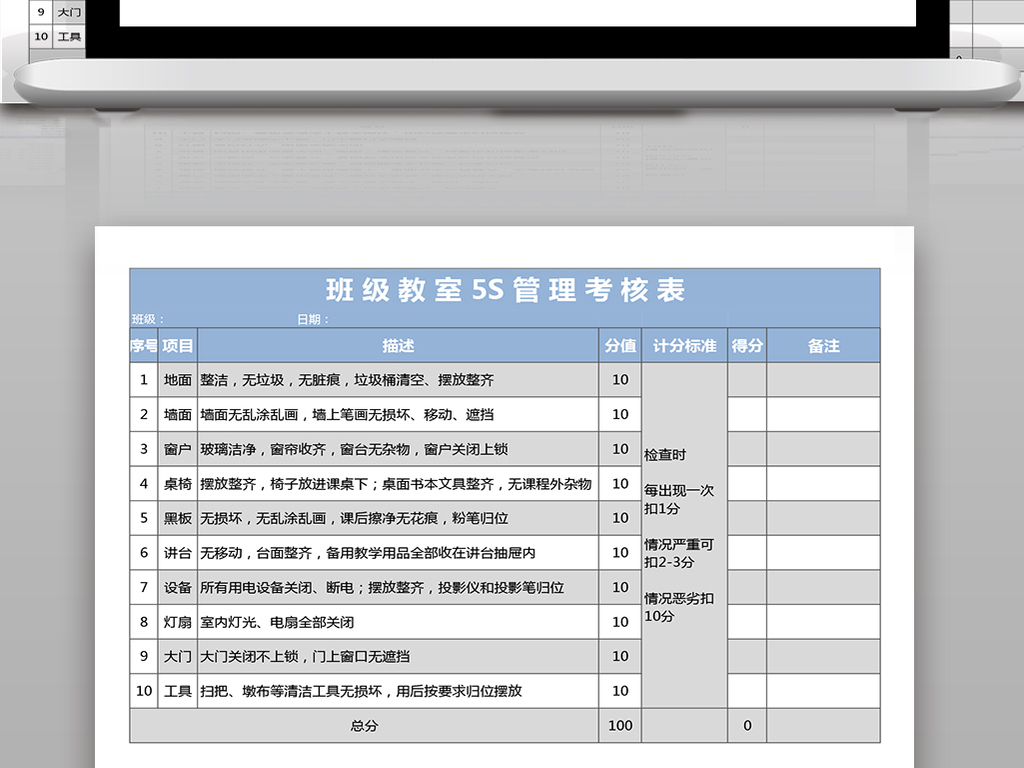Select the 项目 cell labeled 黑板
This screenshot has width=1024, height=768.
(177, 518)
